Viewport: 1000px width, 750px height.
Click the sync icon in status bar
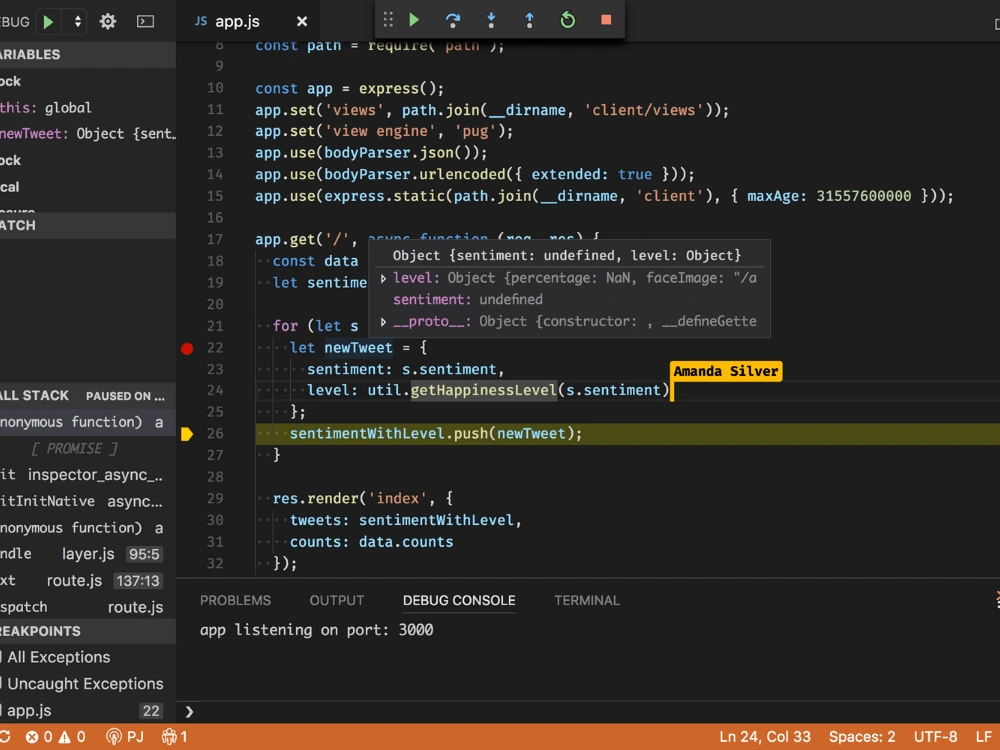tap(5, 737)
